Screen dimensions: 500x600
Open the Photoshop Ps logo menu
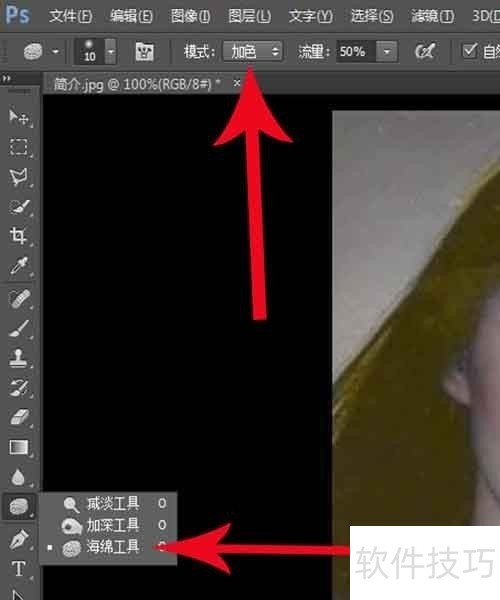pyautogui.click(x=18, y=15)
